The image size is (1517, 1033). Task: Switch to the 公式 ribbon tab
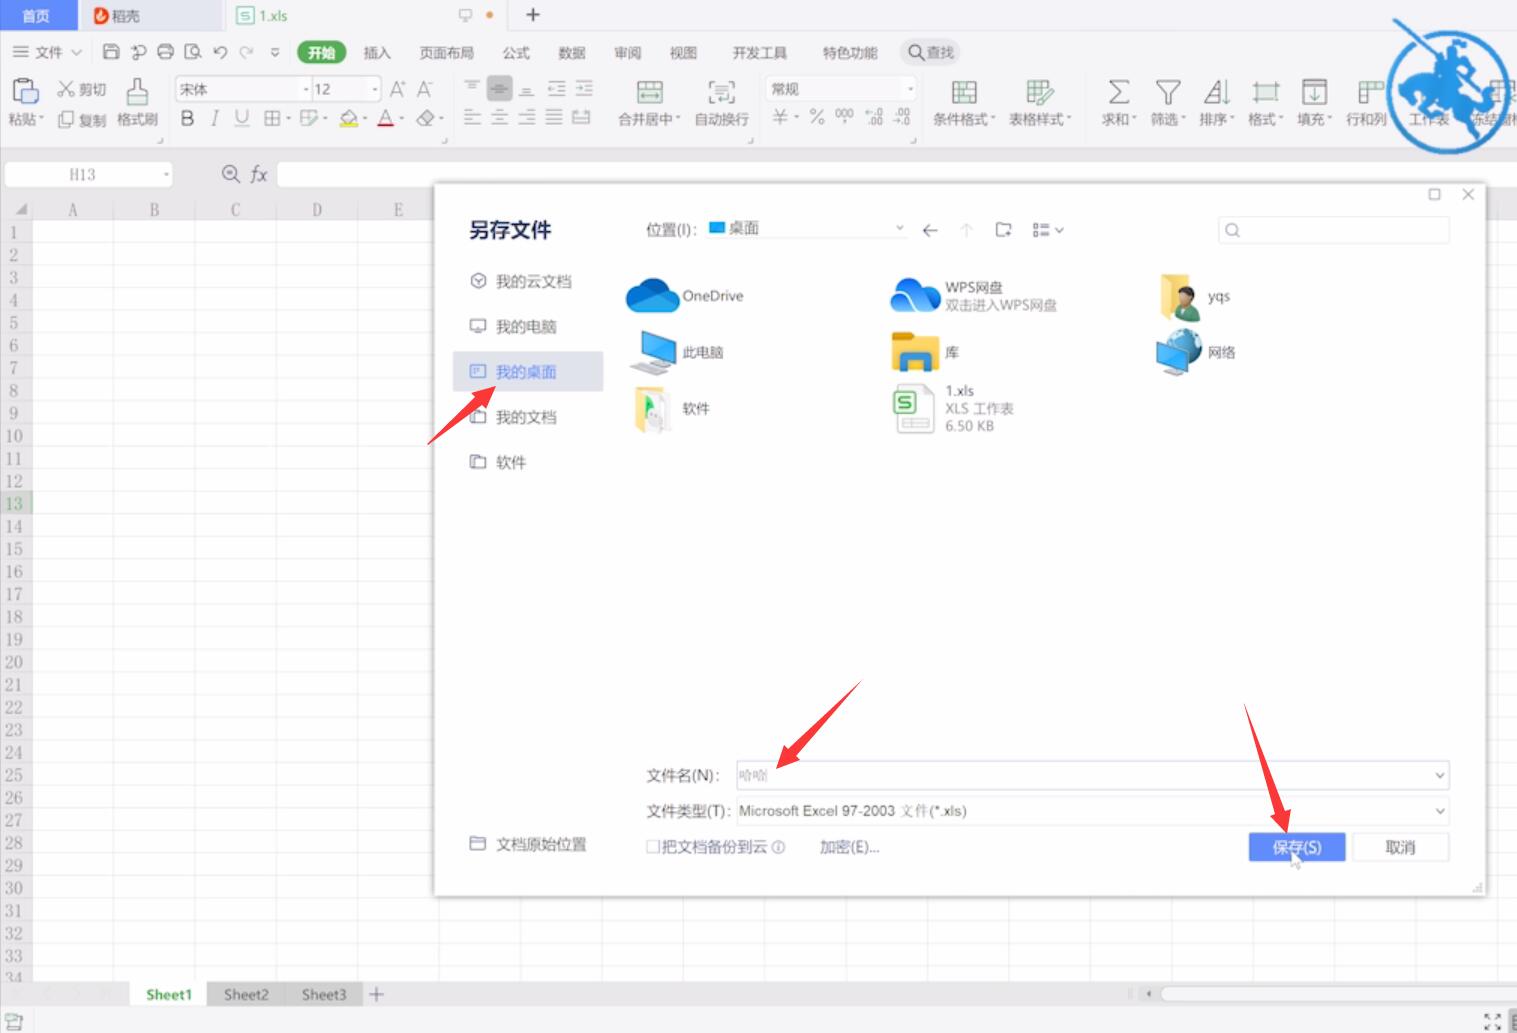[516, 53]
